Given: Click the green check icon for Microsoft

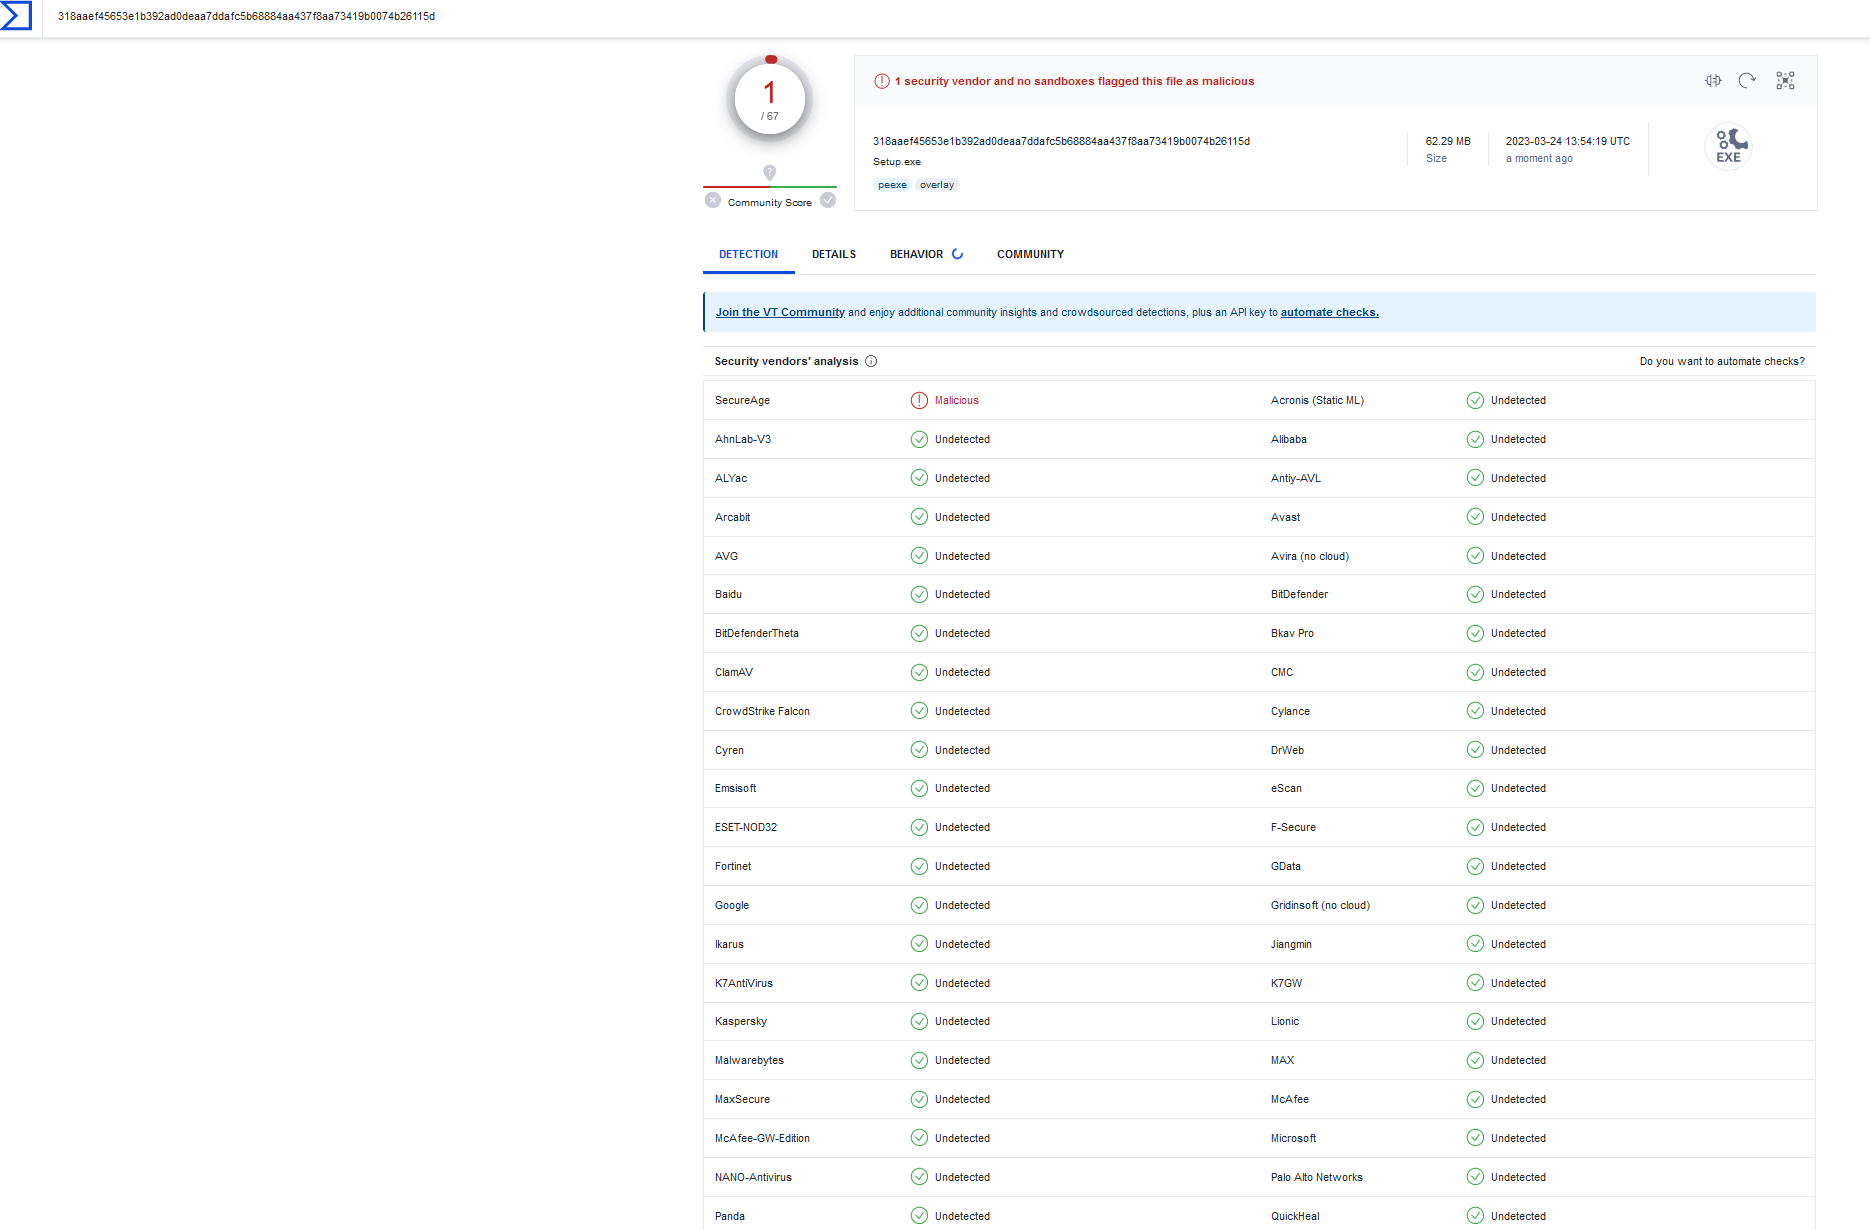Looking at the screenshot, I should [1475, 1139].
